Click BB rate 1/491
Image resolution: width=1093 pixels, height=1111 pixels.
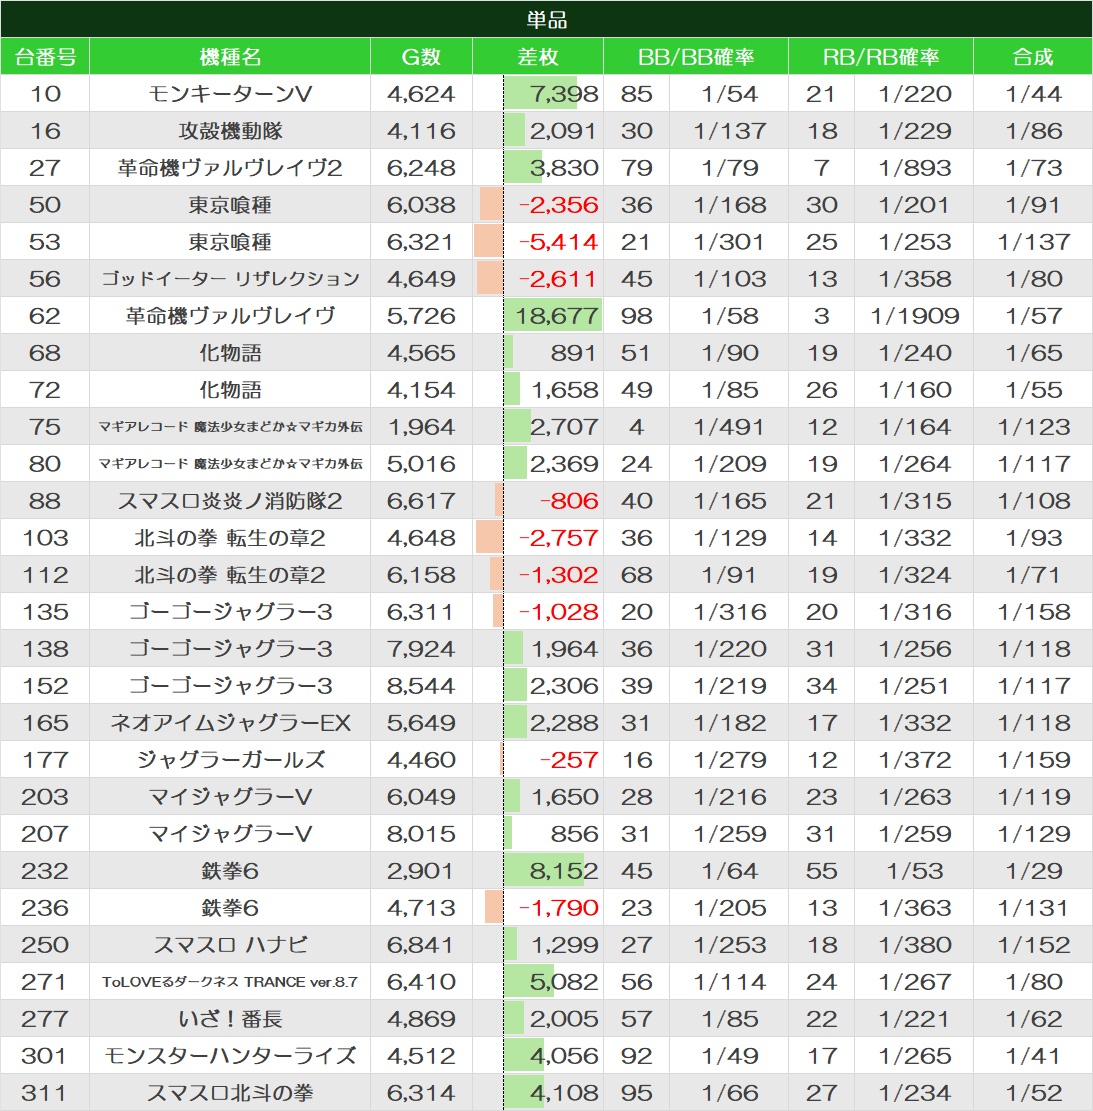pos(730,427)
